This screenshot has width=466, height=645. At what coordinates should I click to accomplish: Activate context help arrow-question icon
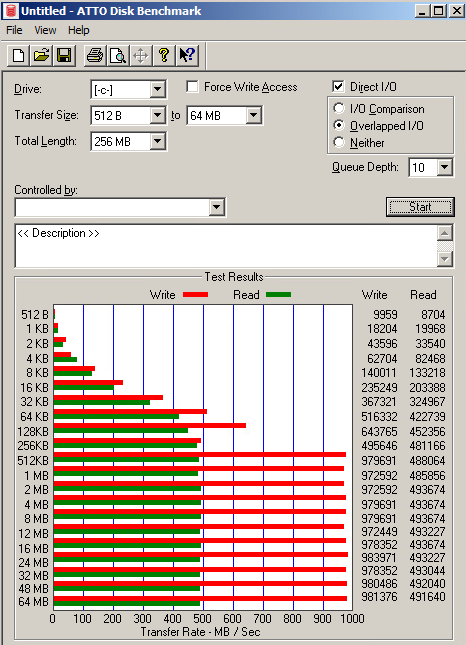point(187,55)
